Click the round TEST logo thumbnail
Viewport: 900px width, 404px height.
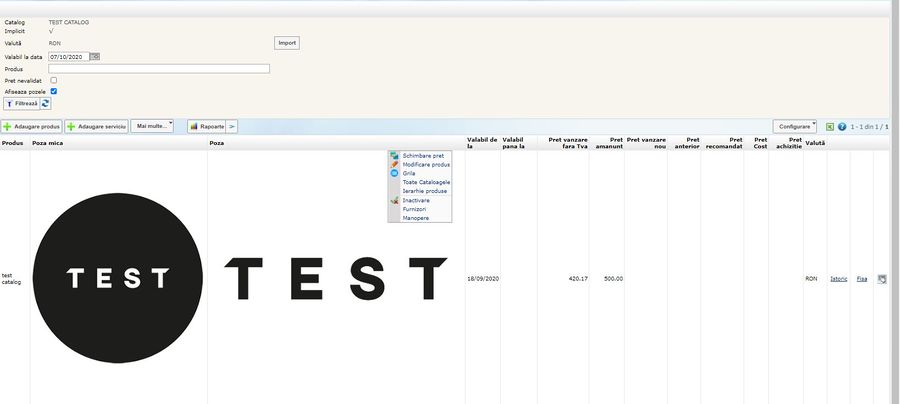click(x=118, y=277)
